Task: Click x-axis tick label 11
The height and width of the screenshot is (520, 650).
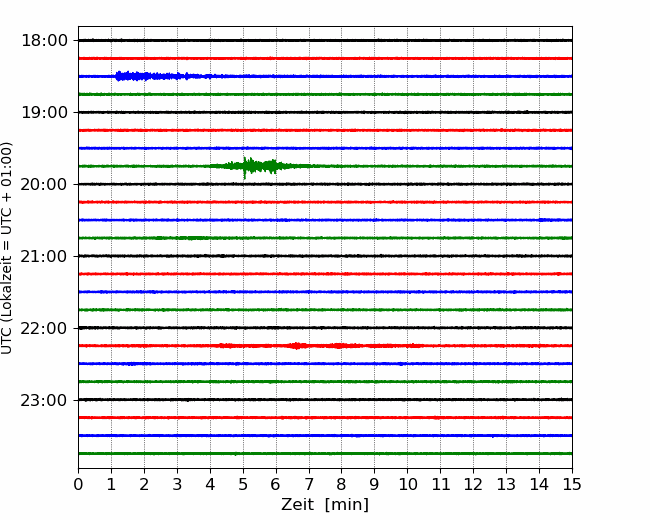Action: click(x=440, y=484)
